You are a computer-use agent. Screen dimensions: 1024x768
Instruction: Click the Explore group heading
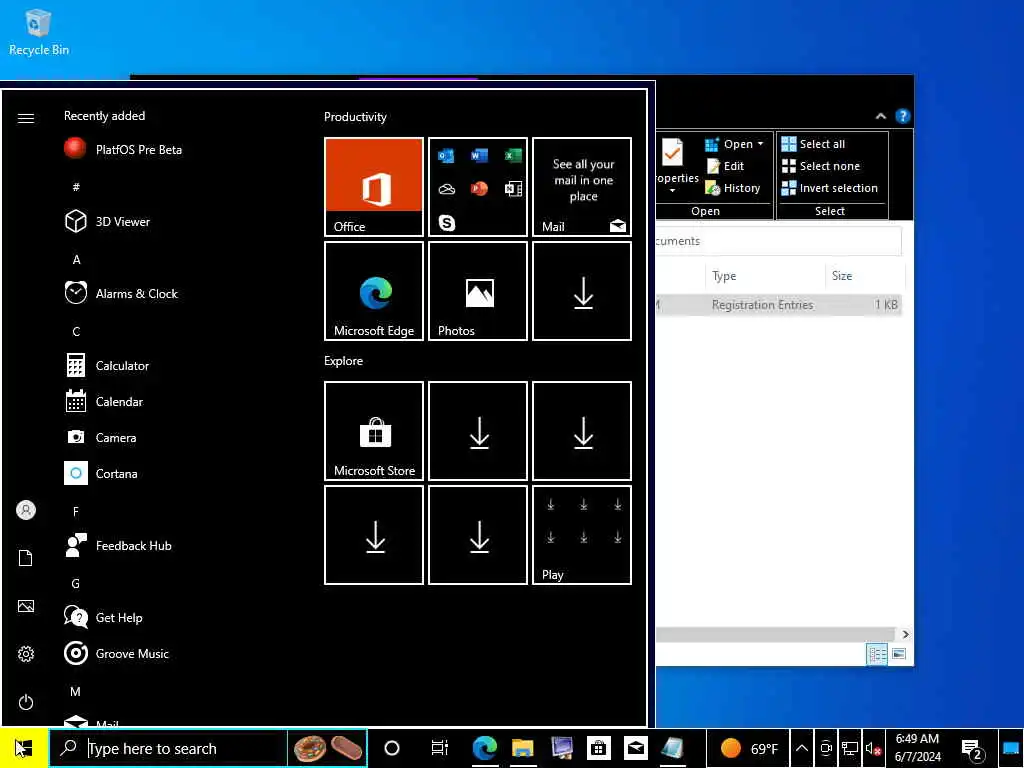click(x=344, y=360)
